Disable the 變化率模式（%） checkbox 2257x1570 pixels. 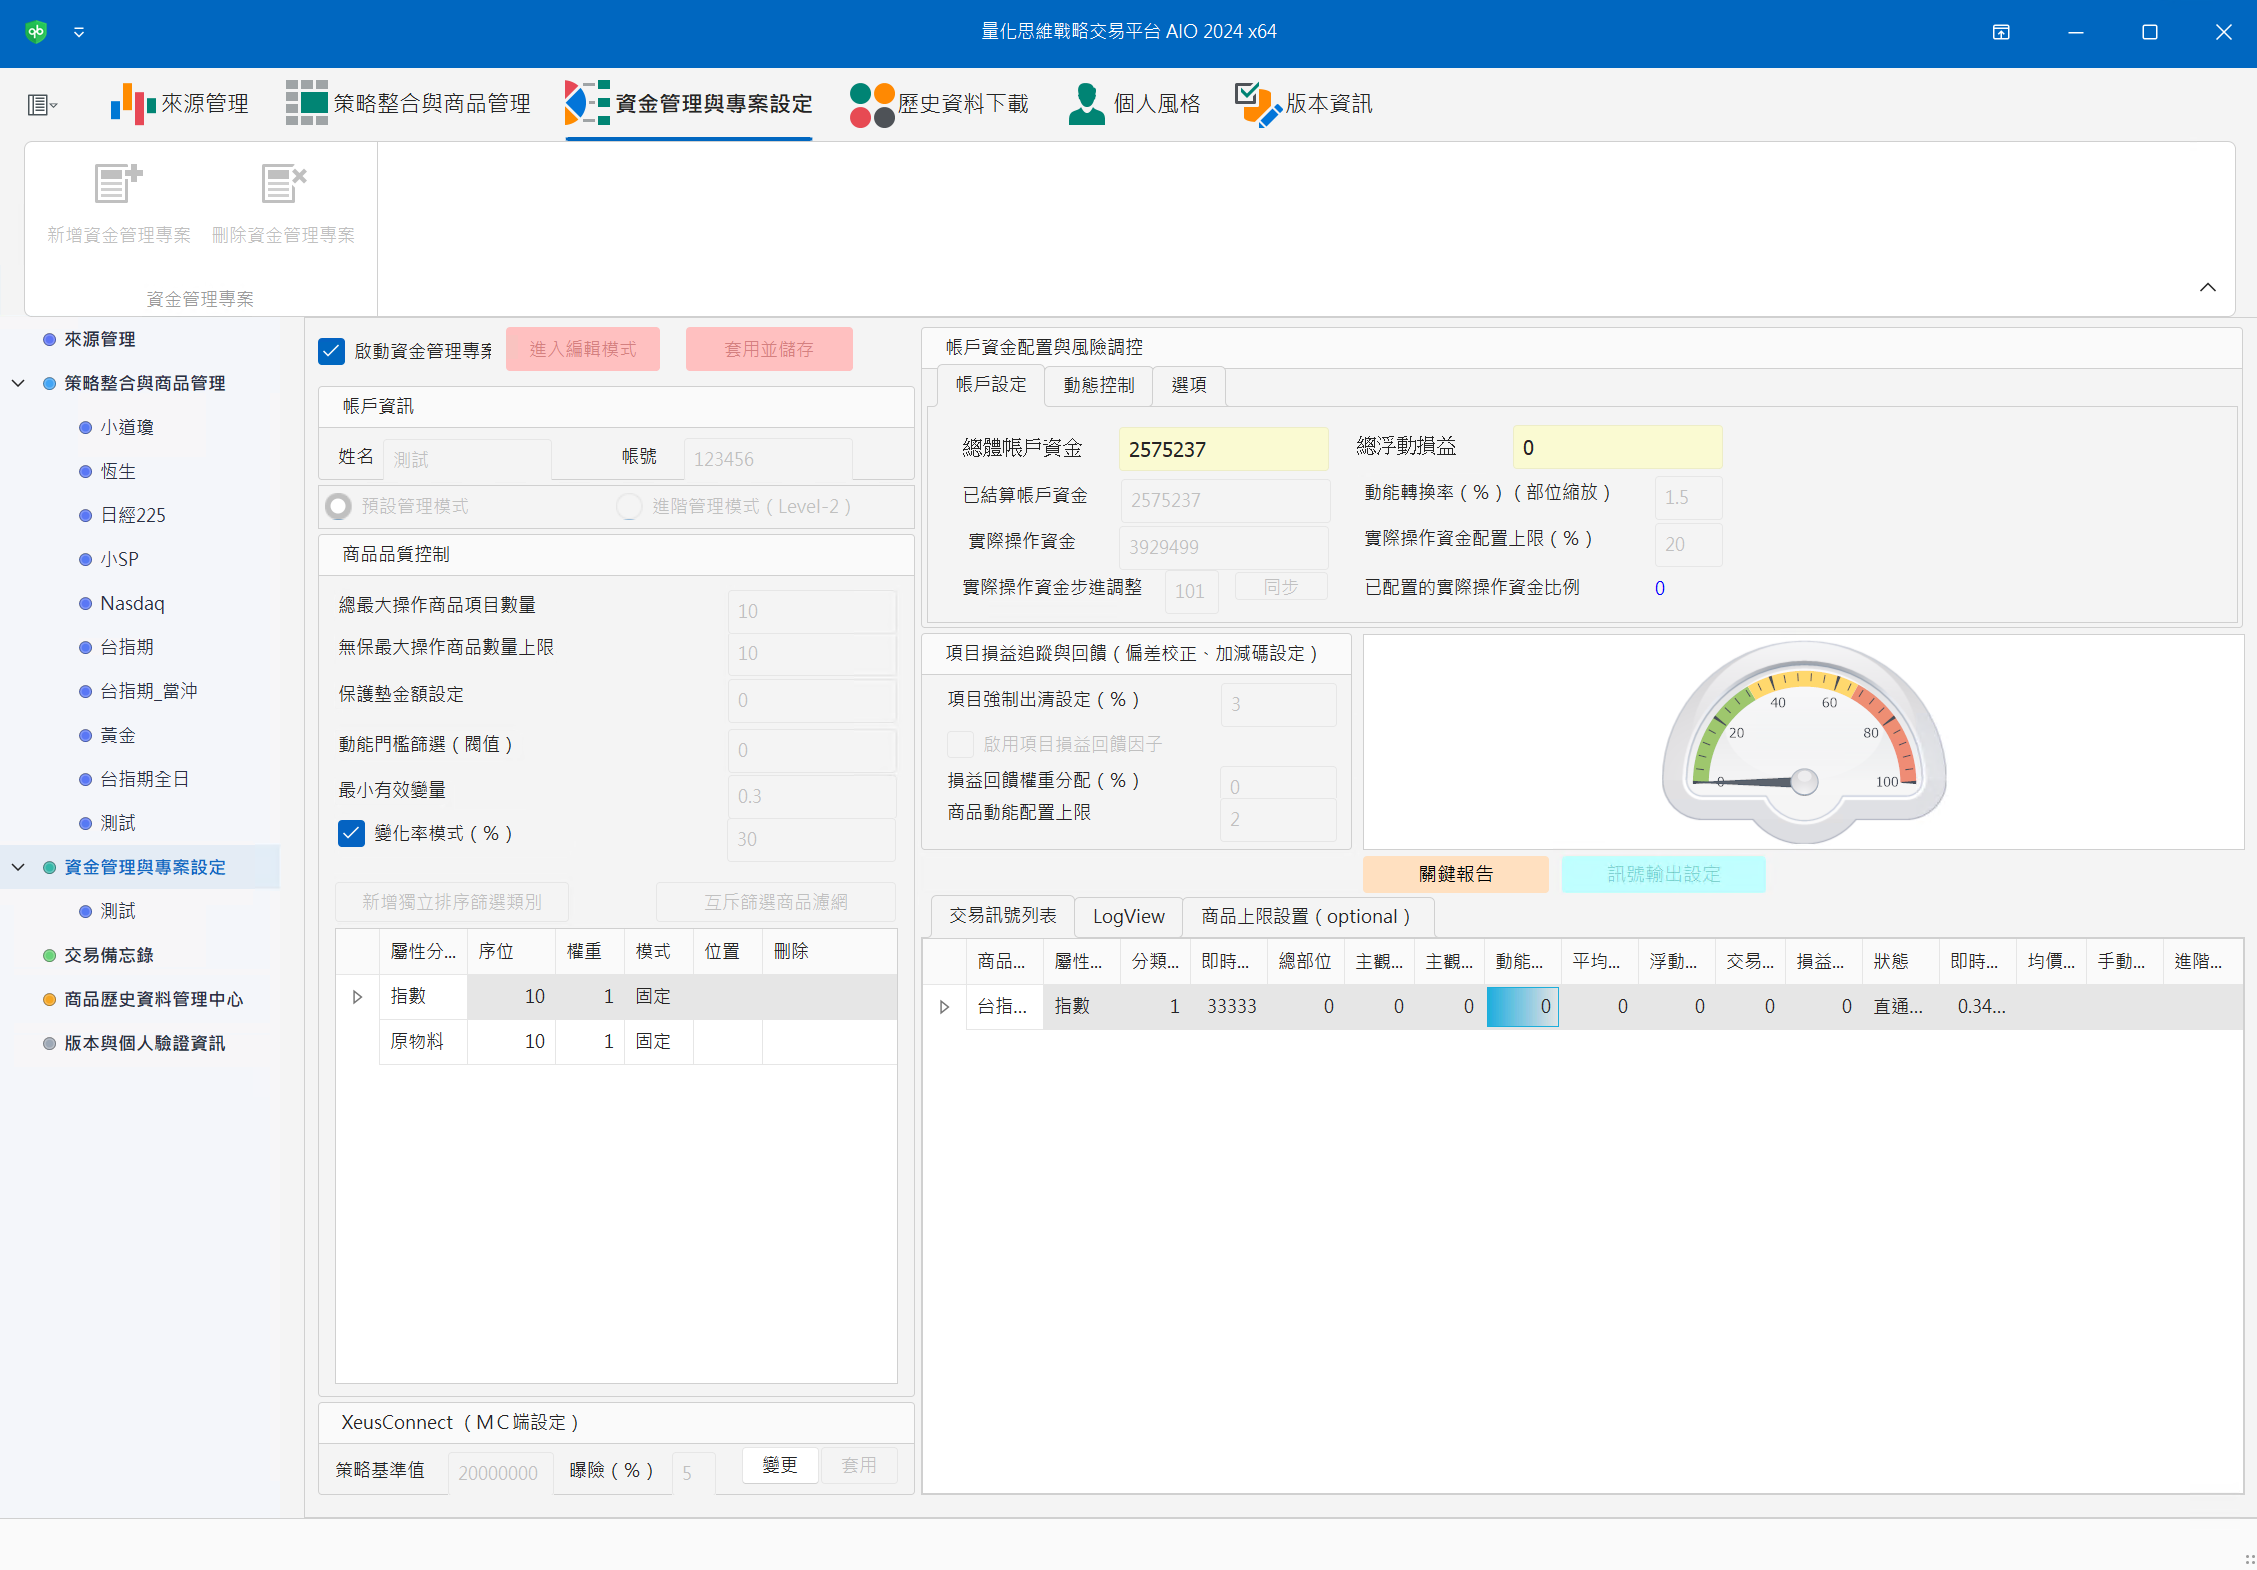coord(350,833)
